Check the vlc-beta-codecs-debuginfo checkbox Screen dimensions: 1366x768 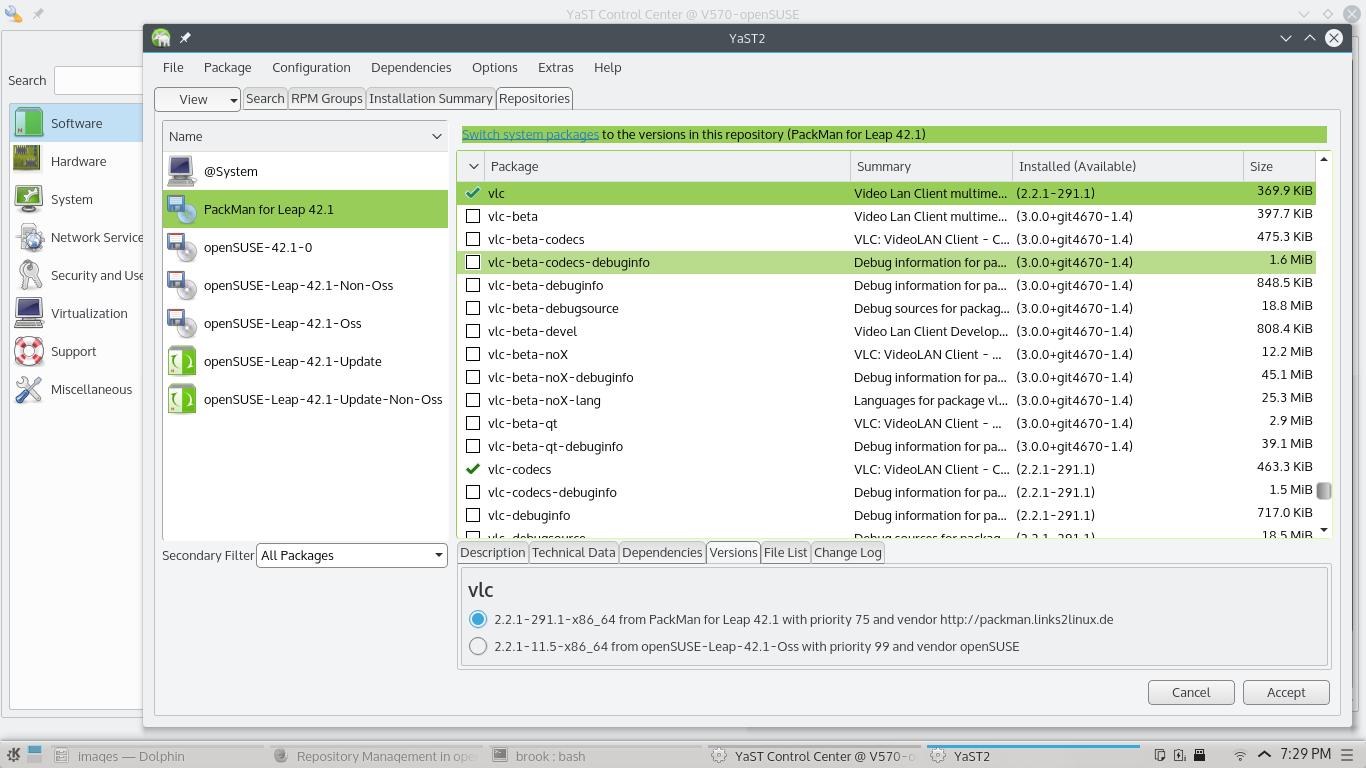(x=473, y=262)
